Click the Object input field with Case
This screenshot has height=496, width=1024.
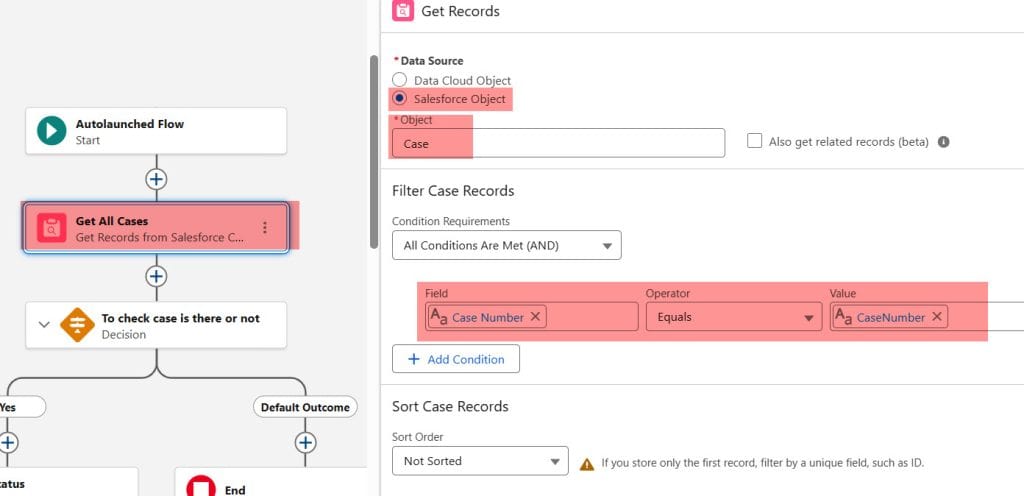point(558,143)
